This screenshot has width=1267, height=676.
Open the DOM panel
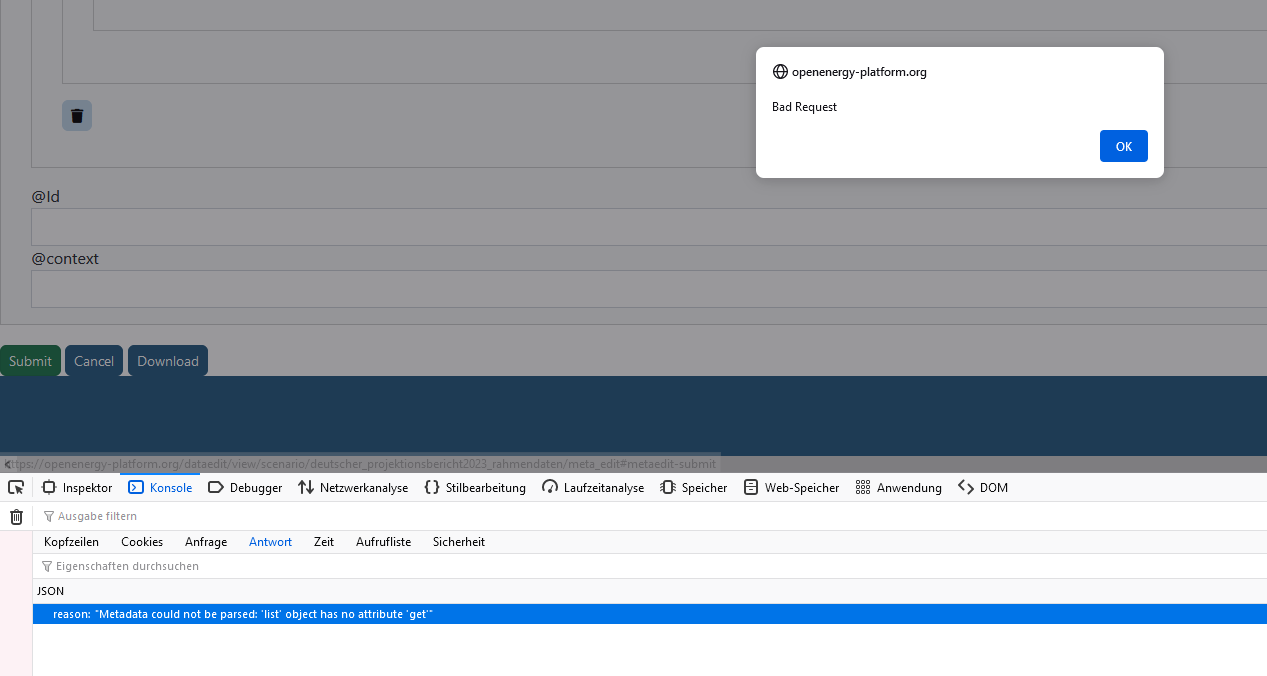click(x=983, y=487)
